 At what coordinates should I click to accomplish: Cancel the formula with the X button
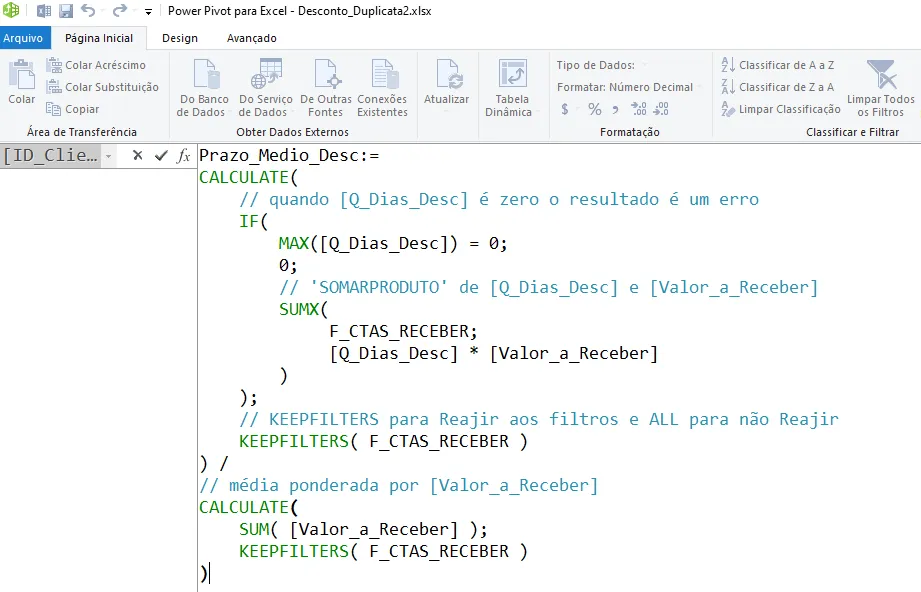(137, 155)
